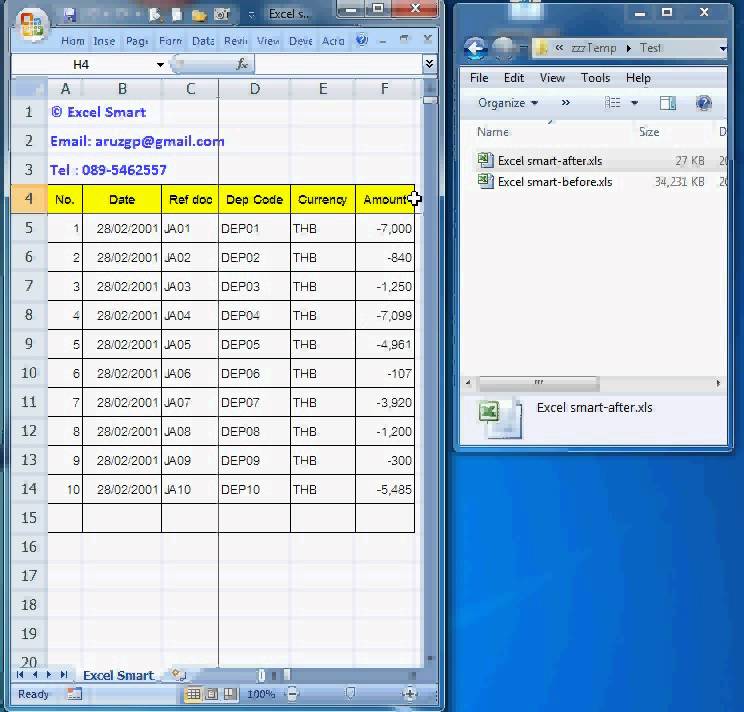Click the JA10 cell
This screenshot has width=744, height=712.
(x=190, y=489)
